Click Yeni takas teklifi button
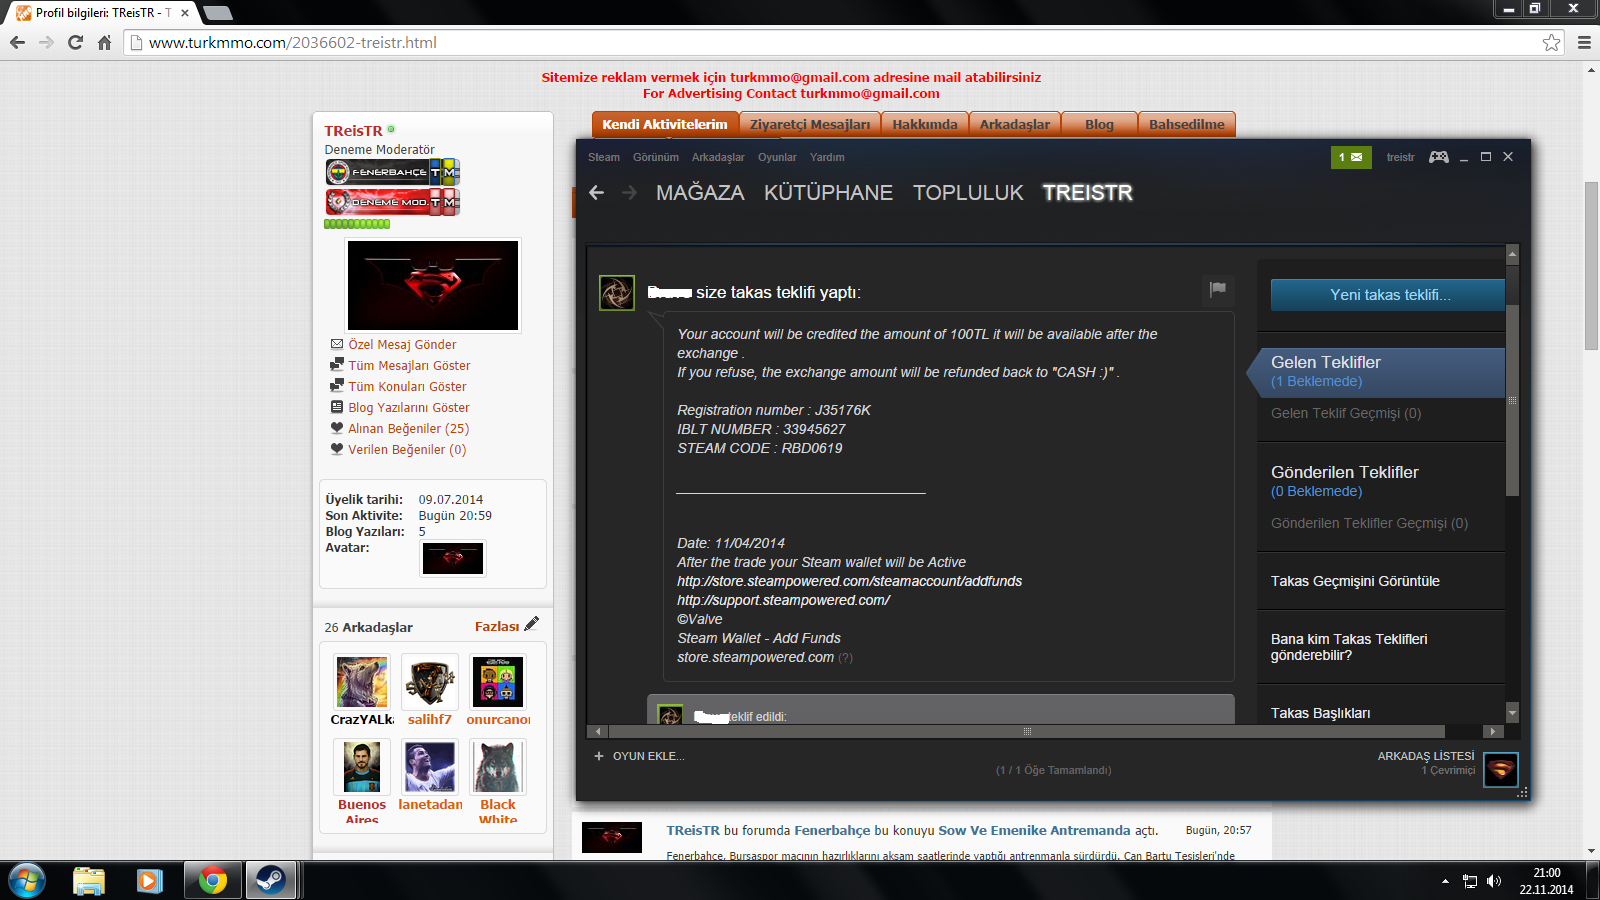The image size is (1600, 900). [x=1388, y=295]
